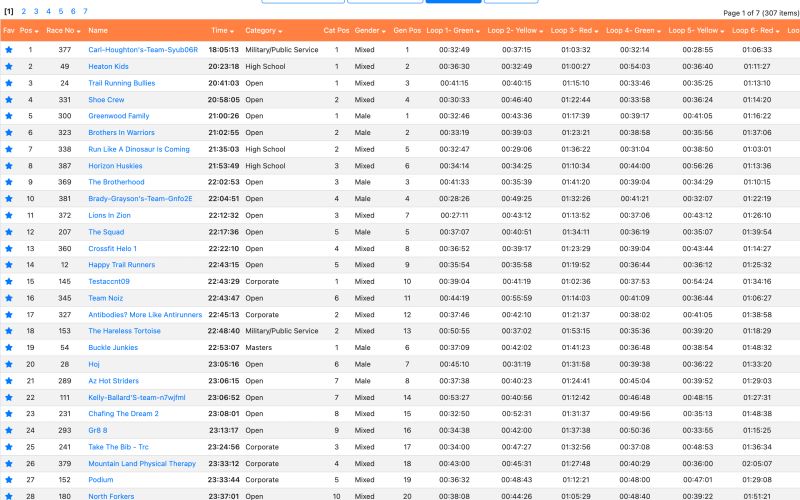Toggle favorite star for Trail Running Bullies
This screenshot has width=800, height=500.
click(9, 83)
